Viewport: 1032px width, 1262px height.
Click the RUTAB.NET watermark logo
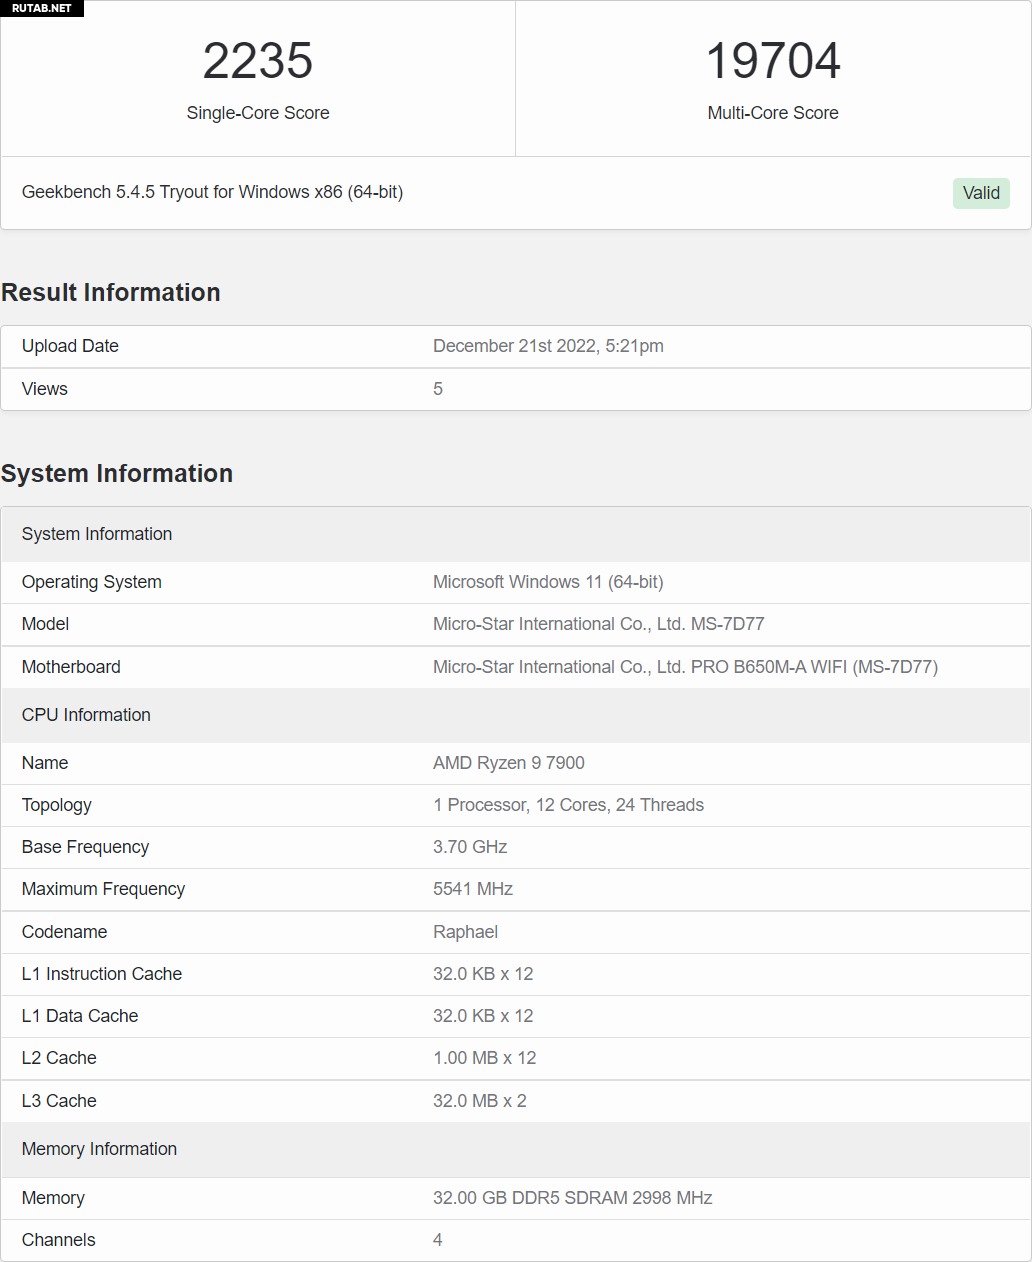coord(41,8)
